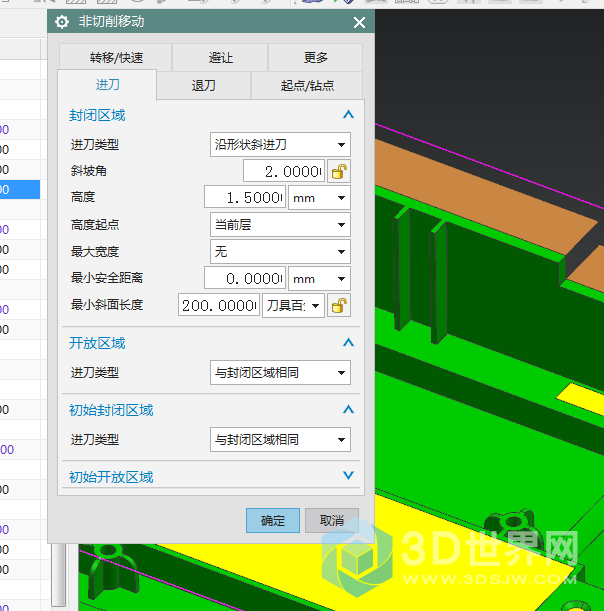
Task: Collapse the 开放区域 section
Action: click(x=348, y=343)
